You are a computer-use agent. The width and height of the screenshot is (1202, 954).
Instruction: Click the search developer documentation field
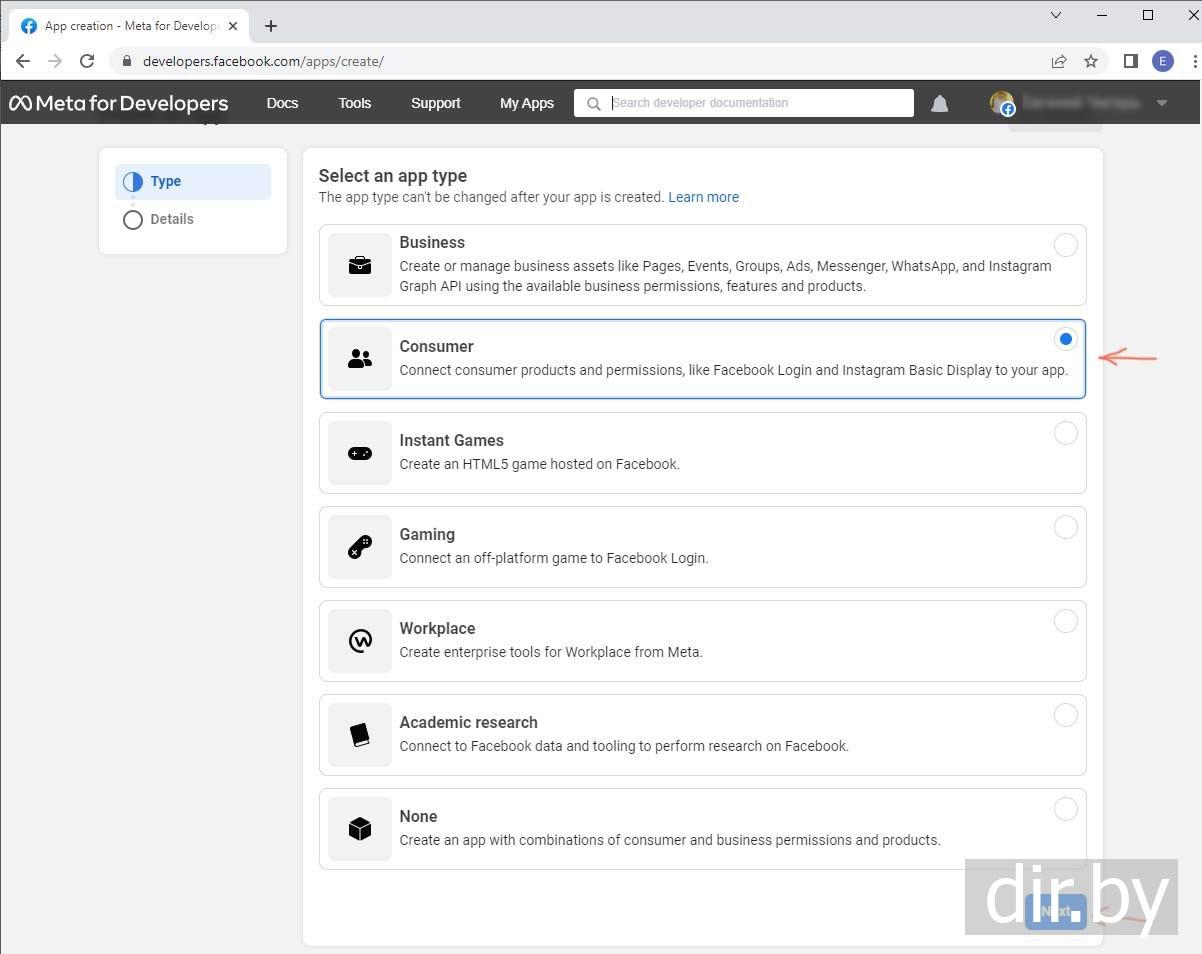[x=744, y=103]
